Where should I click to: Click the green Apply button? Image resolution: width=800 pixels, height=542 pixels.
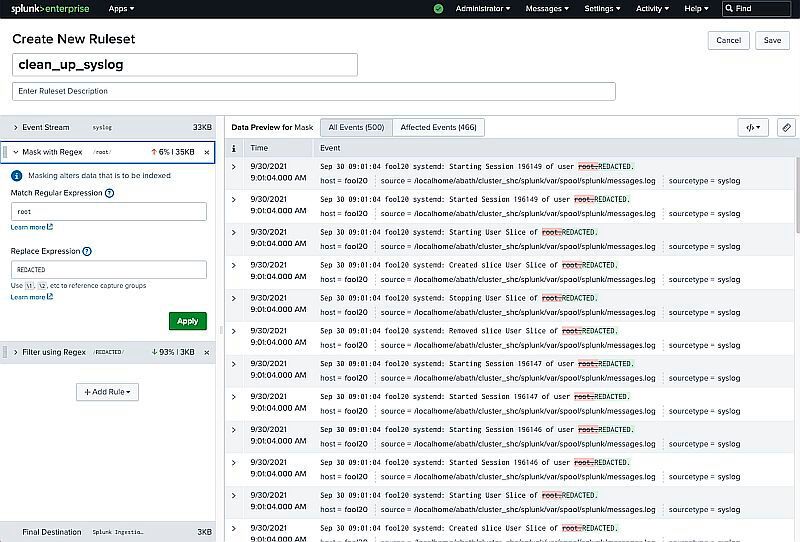(x=188, y=321)
